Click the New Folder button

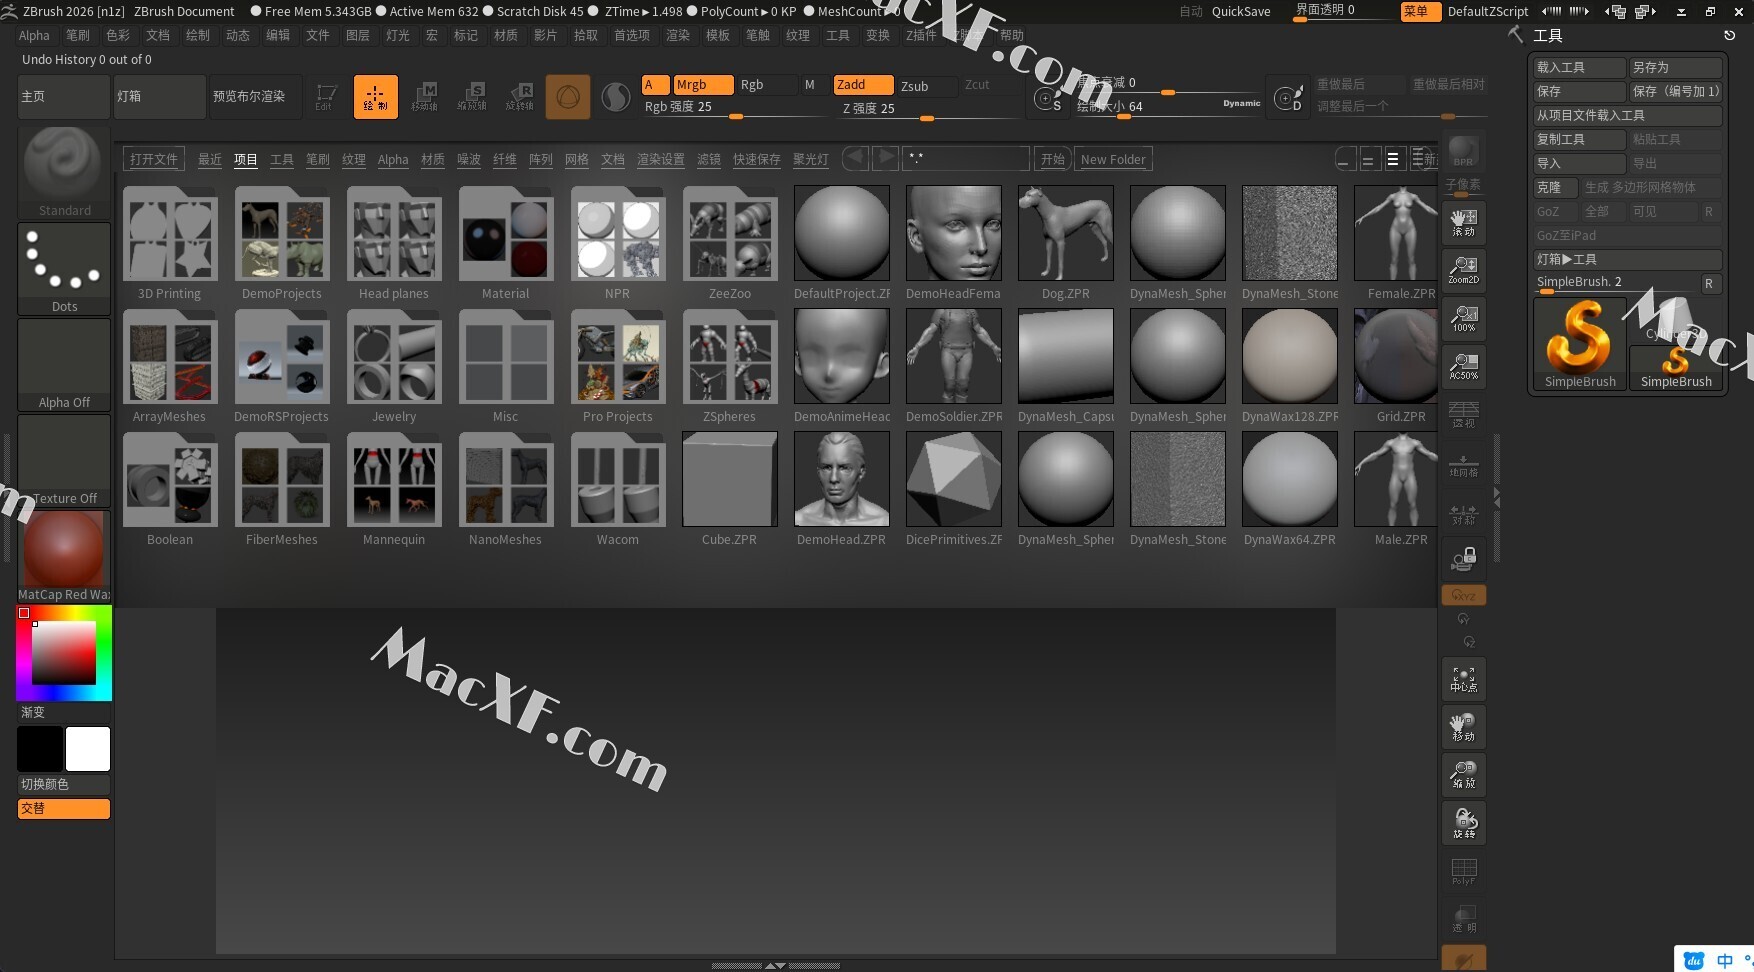click(1113, 159)
